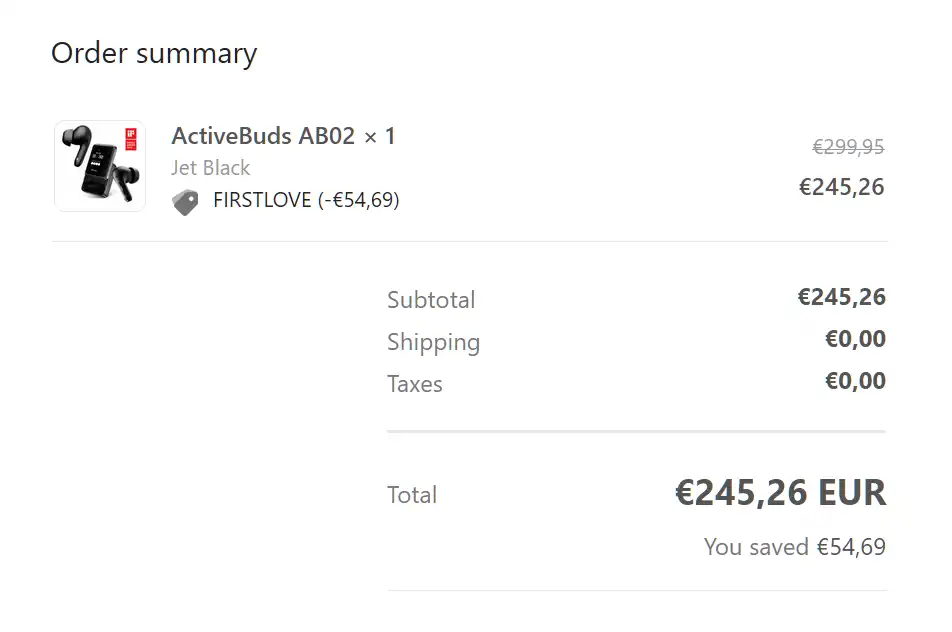The height and width of the screenshot is (632, 952).
Task: Click the discount tag icon beside FIRSTLOVE
Action: pos(186,202)
